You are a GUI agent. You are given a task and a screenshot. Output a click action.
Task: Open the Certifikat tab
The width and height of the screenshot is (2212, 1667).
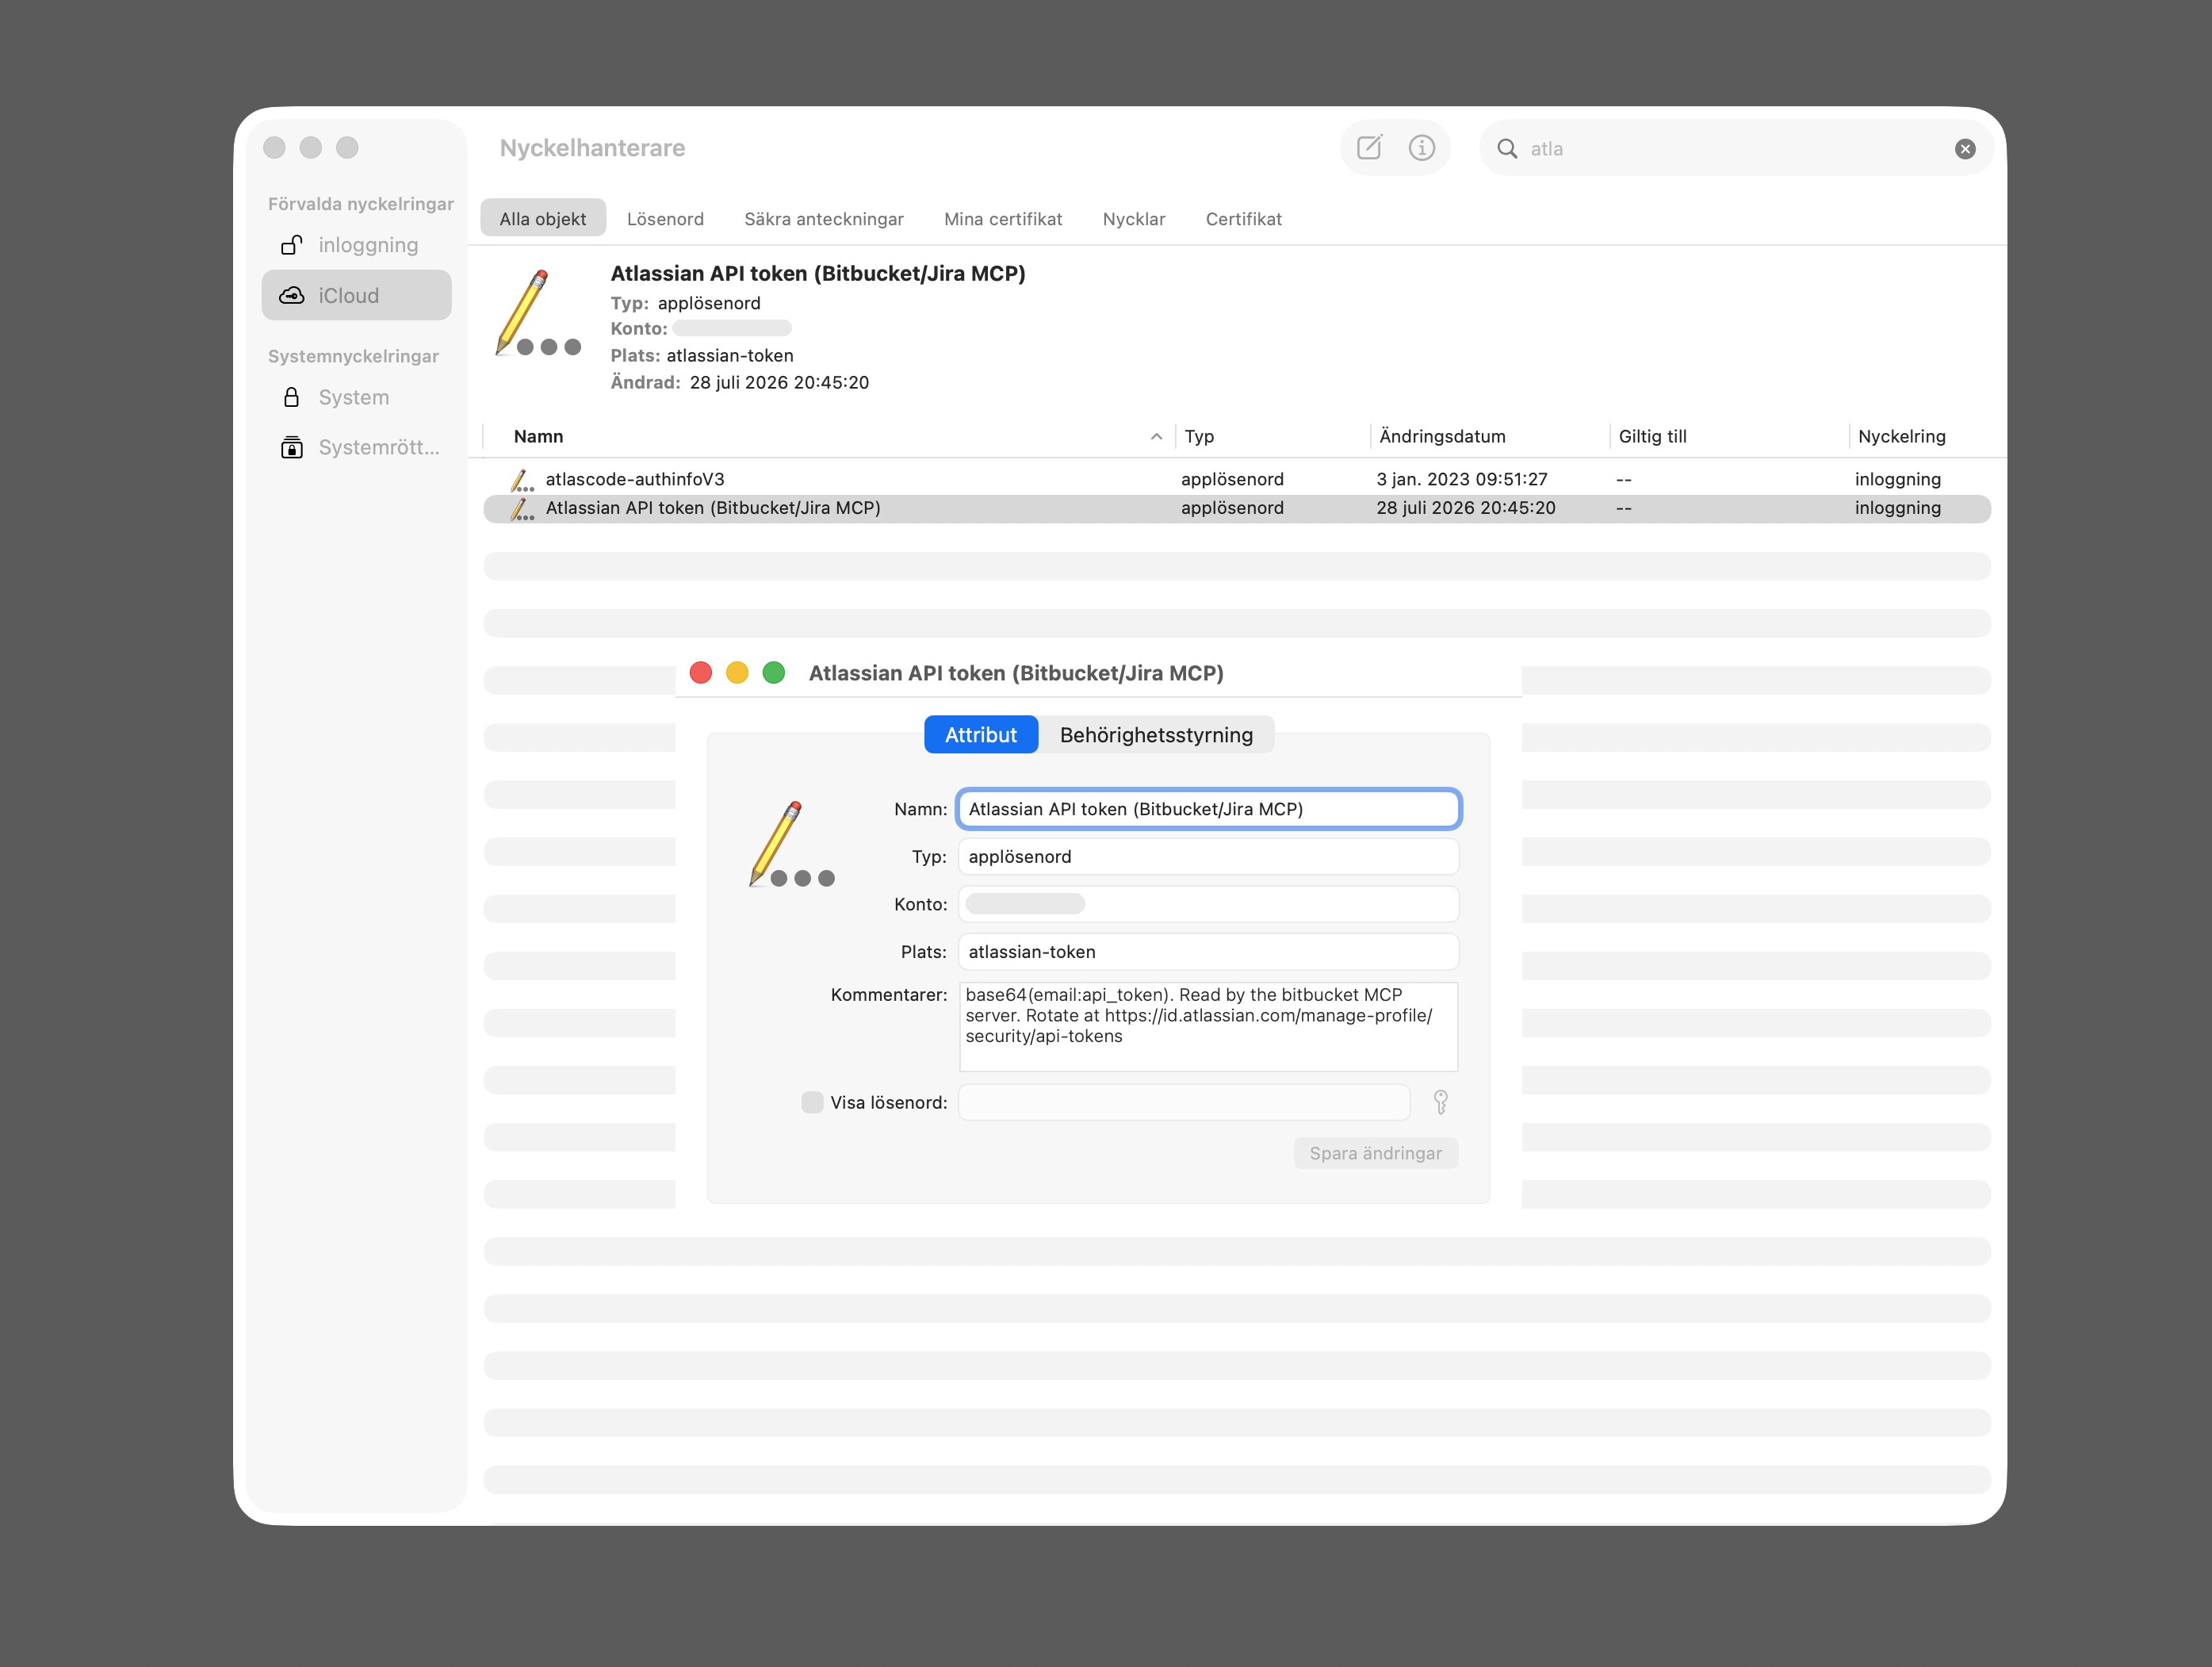coord(1243,219)
